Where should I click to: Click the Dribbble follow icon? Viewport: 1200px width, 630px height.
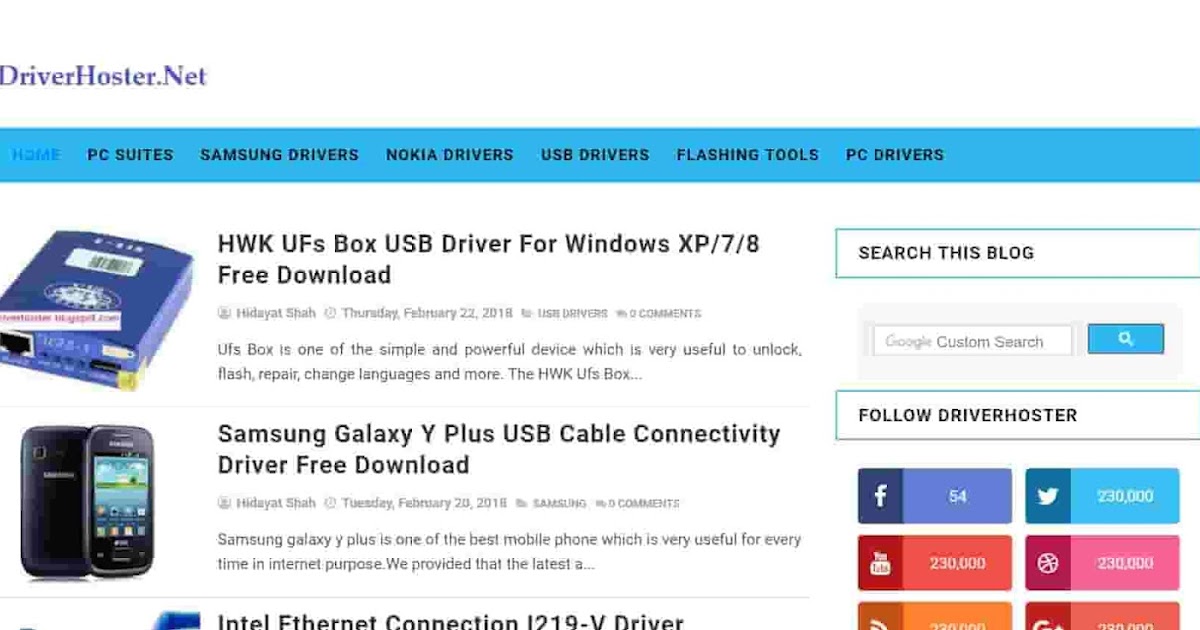point(1047,563)
